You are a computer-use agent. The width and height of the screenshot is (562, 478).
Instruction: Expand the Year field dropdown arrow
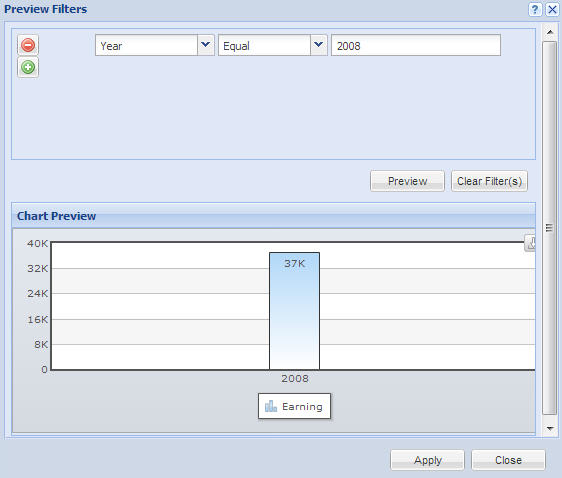point(206,45)
